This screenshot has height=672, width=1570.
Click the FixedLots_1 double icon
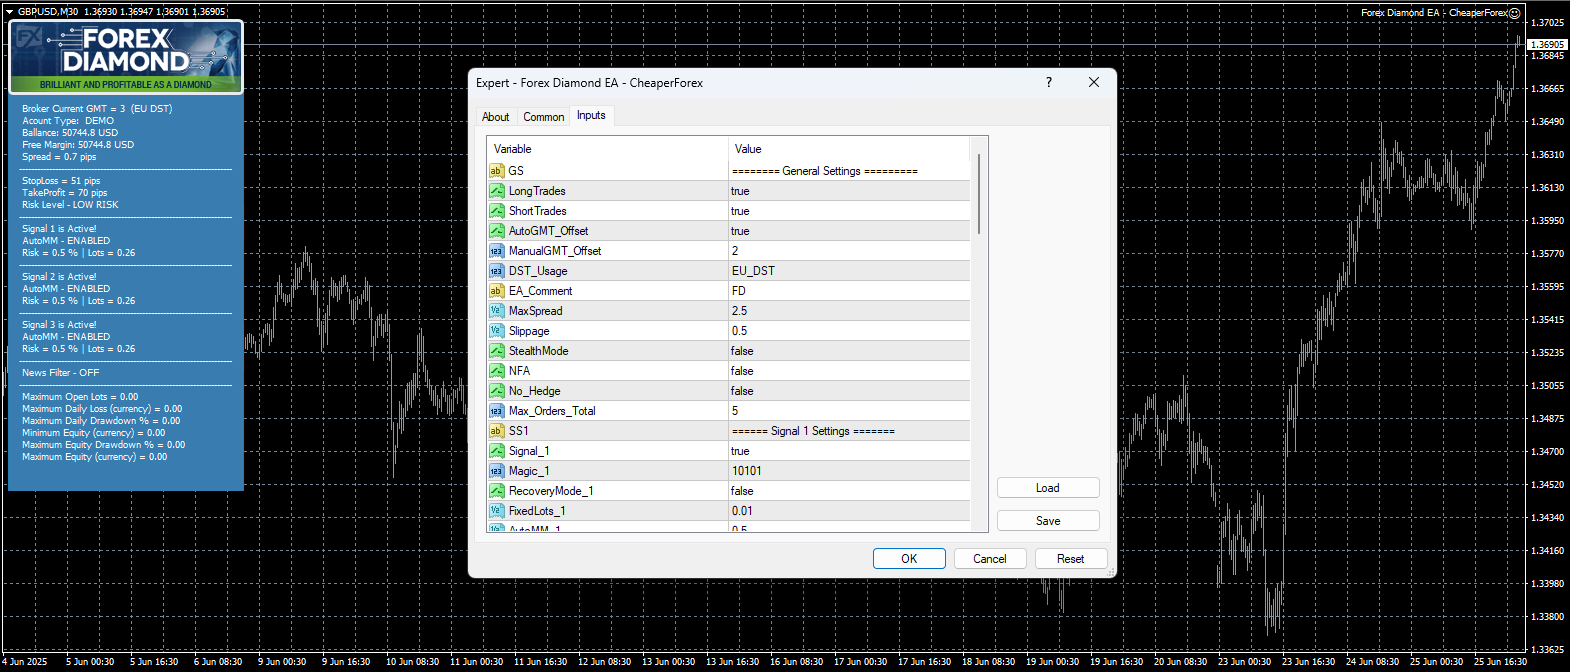pyautogui.click(x=496, y=511)
